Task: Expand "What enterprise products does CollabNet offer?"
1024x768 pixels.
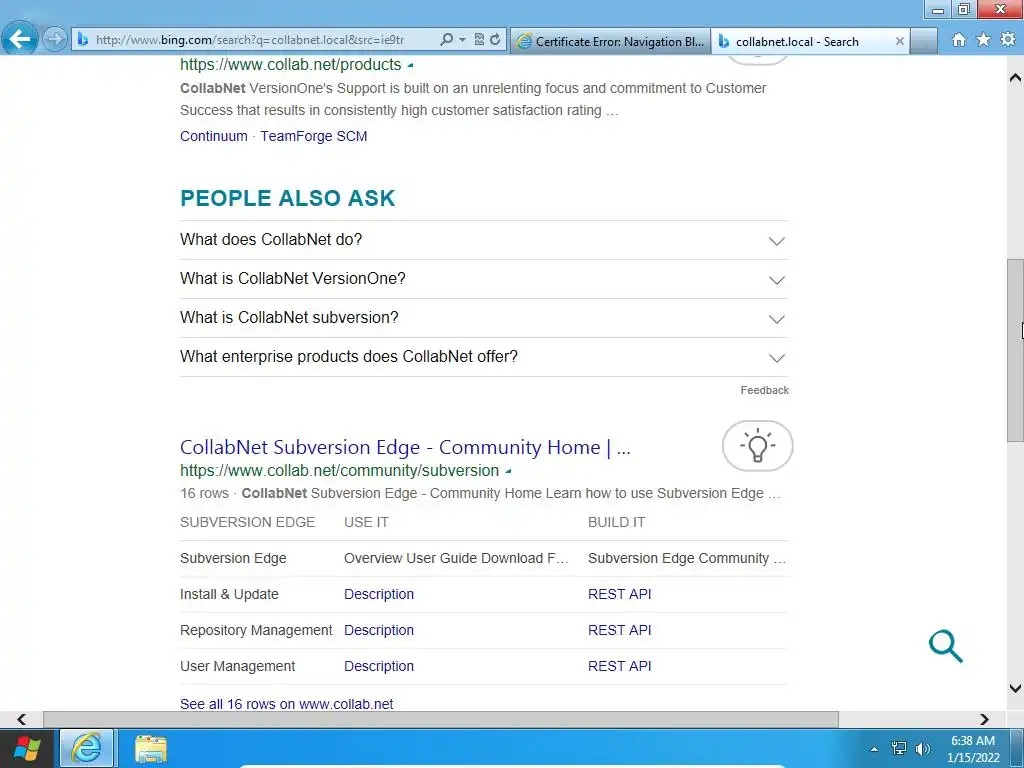Action: [484, 357]
